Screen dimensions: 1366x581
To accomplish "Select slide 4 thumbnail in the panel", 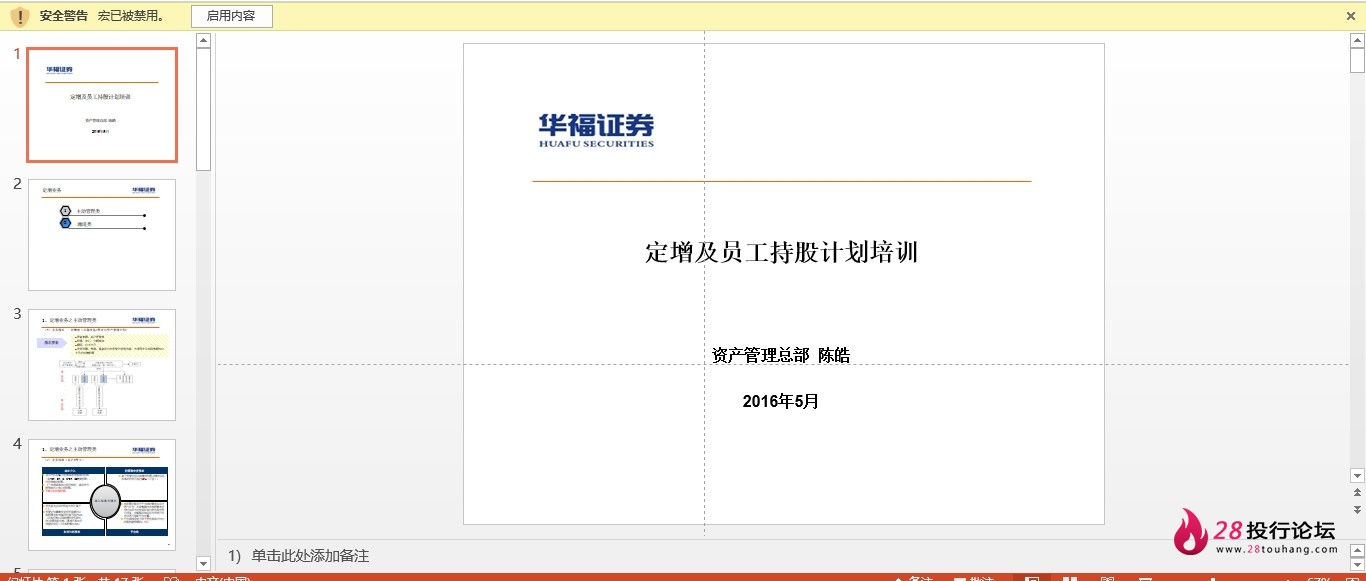I will pyautogui.click(x=102, y=494).
